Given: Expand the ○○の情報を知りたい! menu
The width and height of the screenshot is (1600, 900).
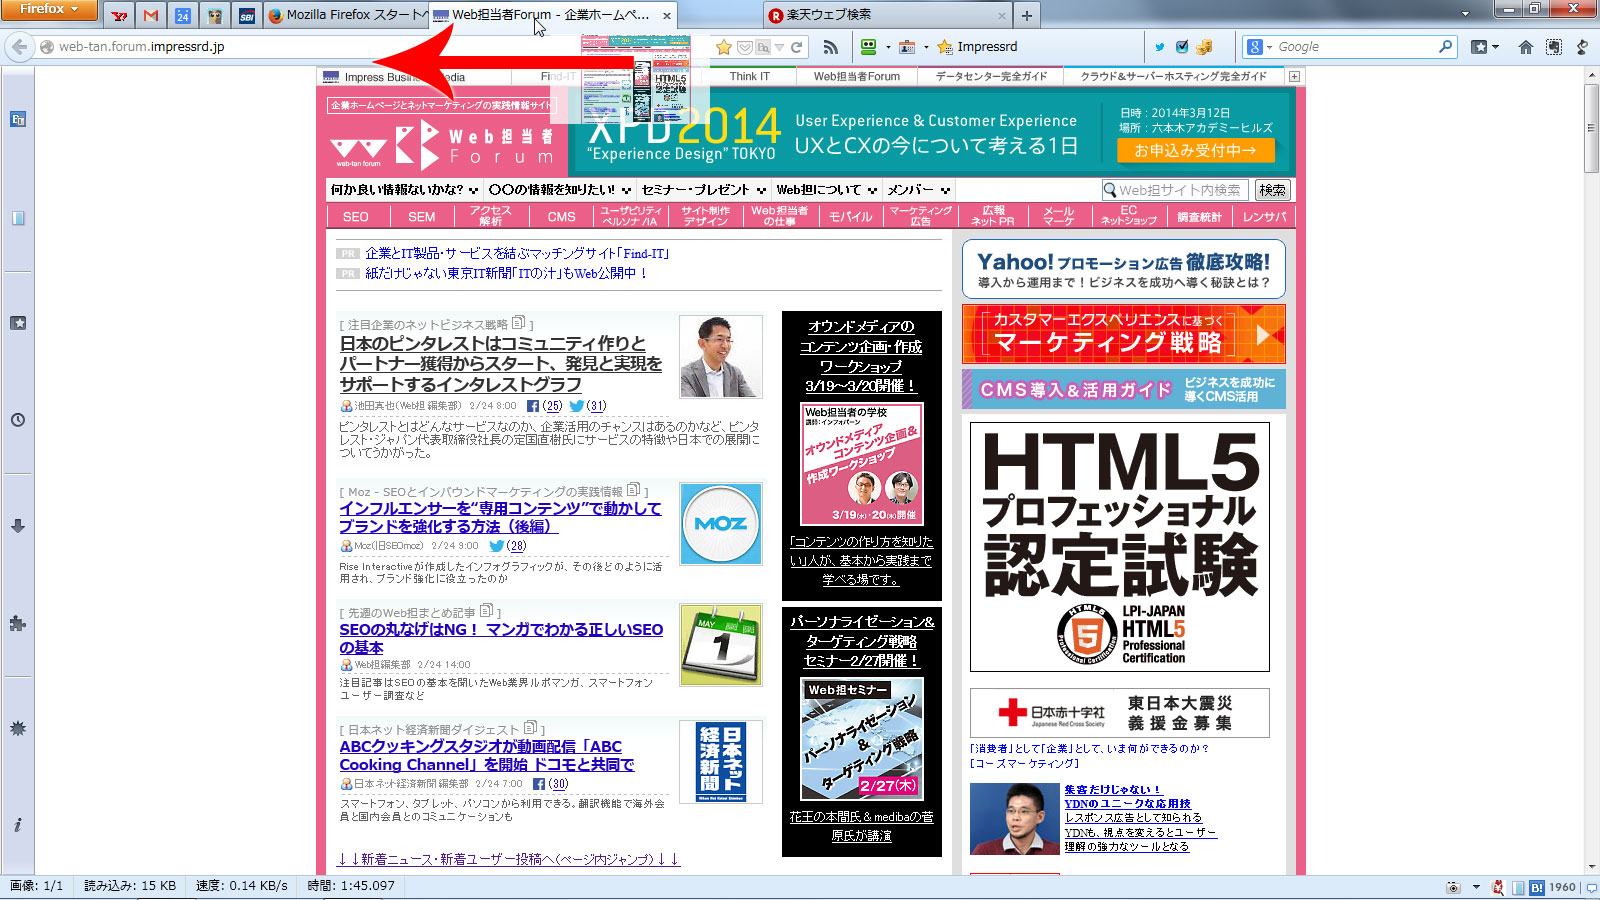Looking at the screenshot, I should [560, 189].
